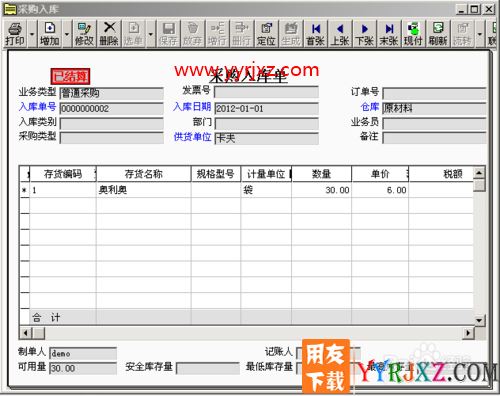Click the 删除 delete X icon
The image size is (500, 396).
[x=109, y=34]
